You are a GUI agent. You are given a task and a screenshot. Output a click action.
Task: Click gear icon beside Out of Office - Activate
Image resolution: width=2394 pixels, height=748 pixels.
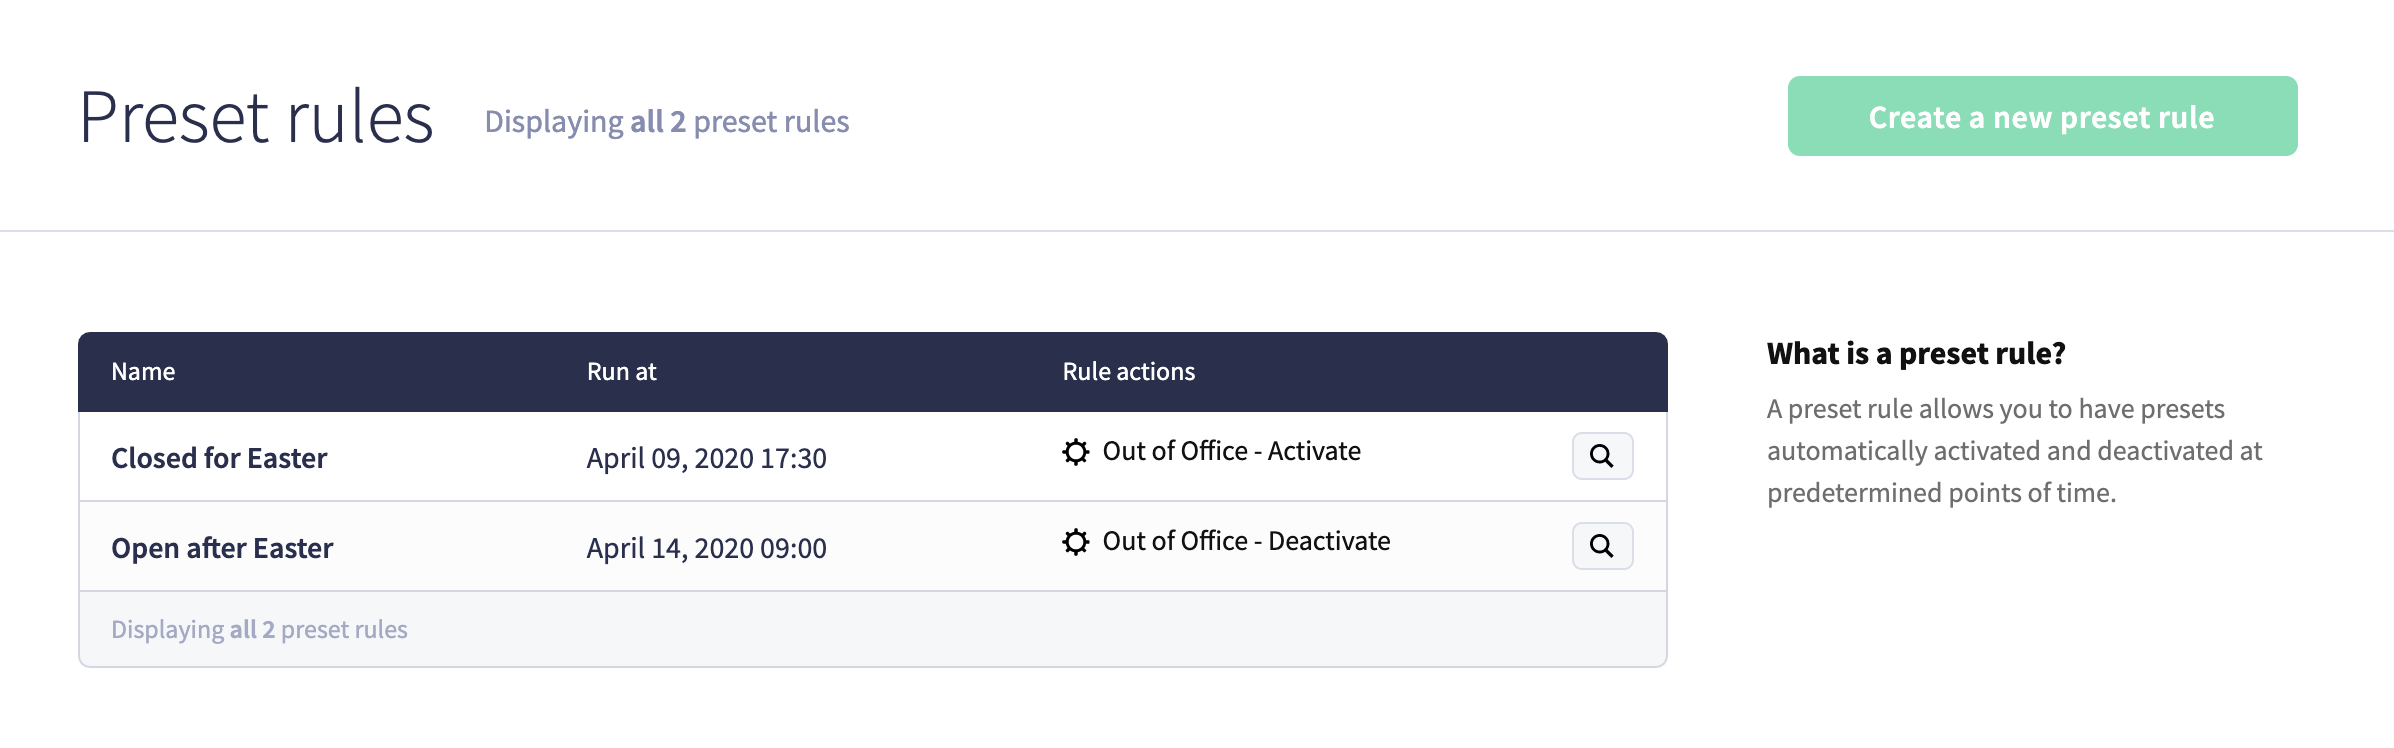(1076, 452)
